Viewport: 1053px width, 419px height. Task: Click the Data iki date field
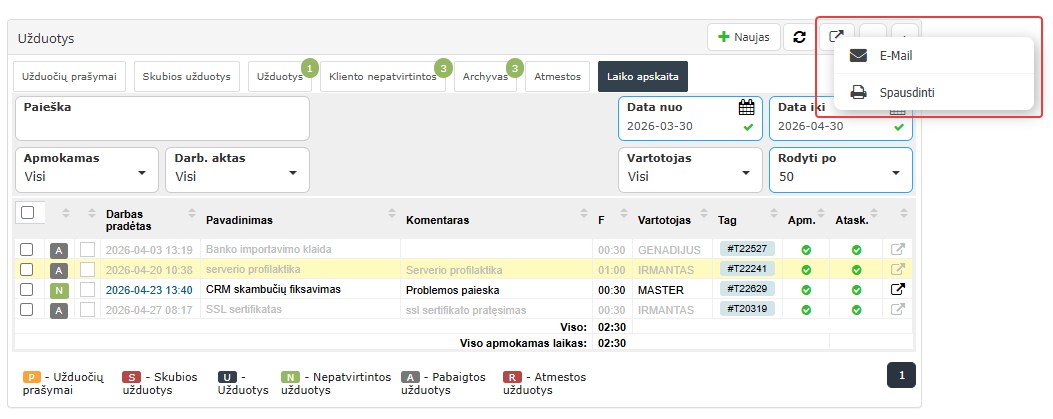pyautogui.click(x=841, y=118)
